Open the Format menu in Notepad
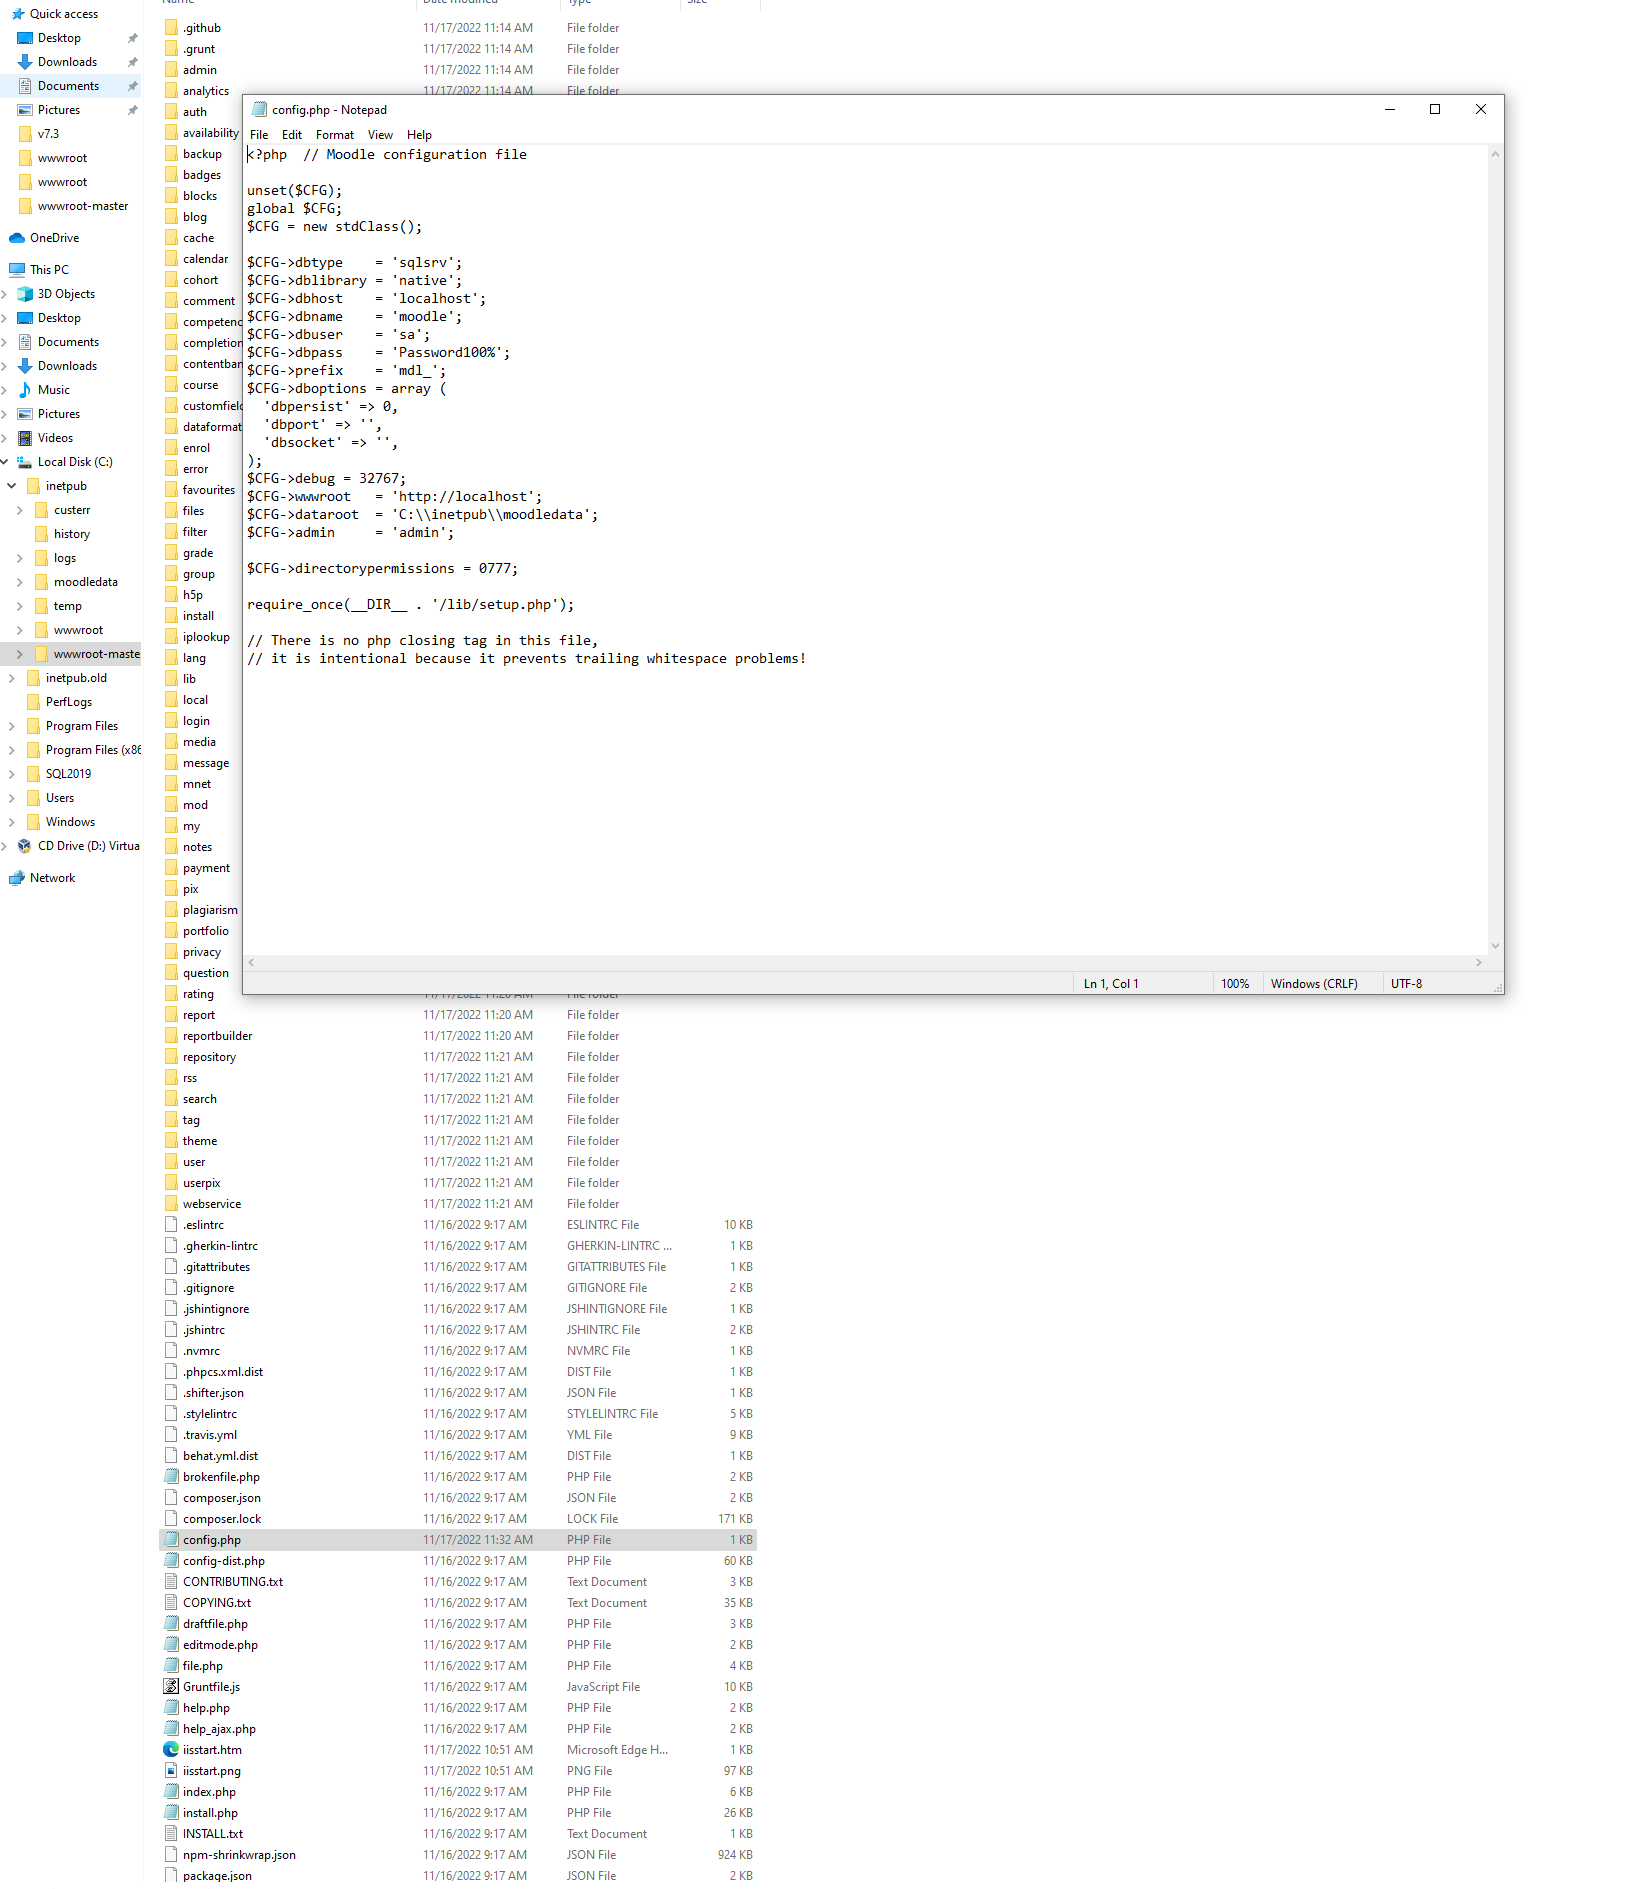Screen dimensions: 1650x1889 [x=335, y=135]
